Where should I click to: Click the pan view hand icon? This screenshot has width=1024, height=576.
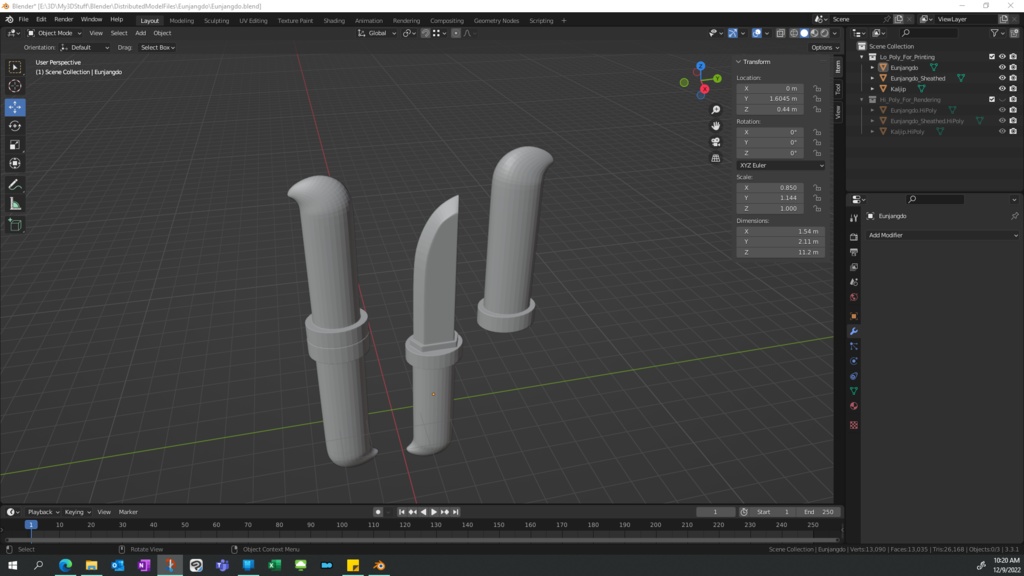tap(716, 126)
